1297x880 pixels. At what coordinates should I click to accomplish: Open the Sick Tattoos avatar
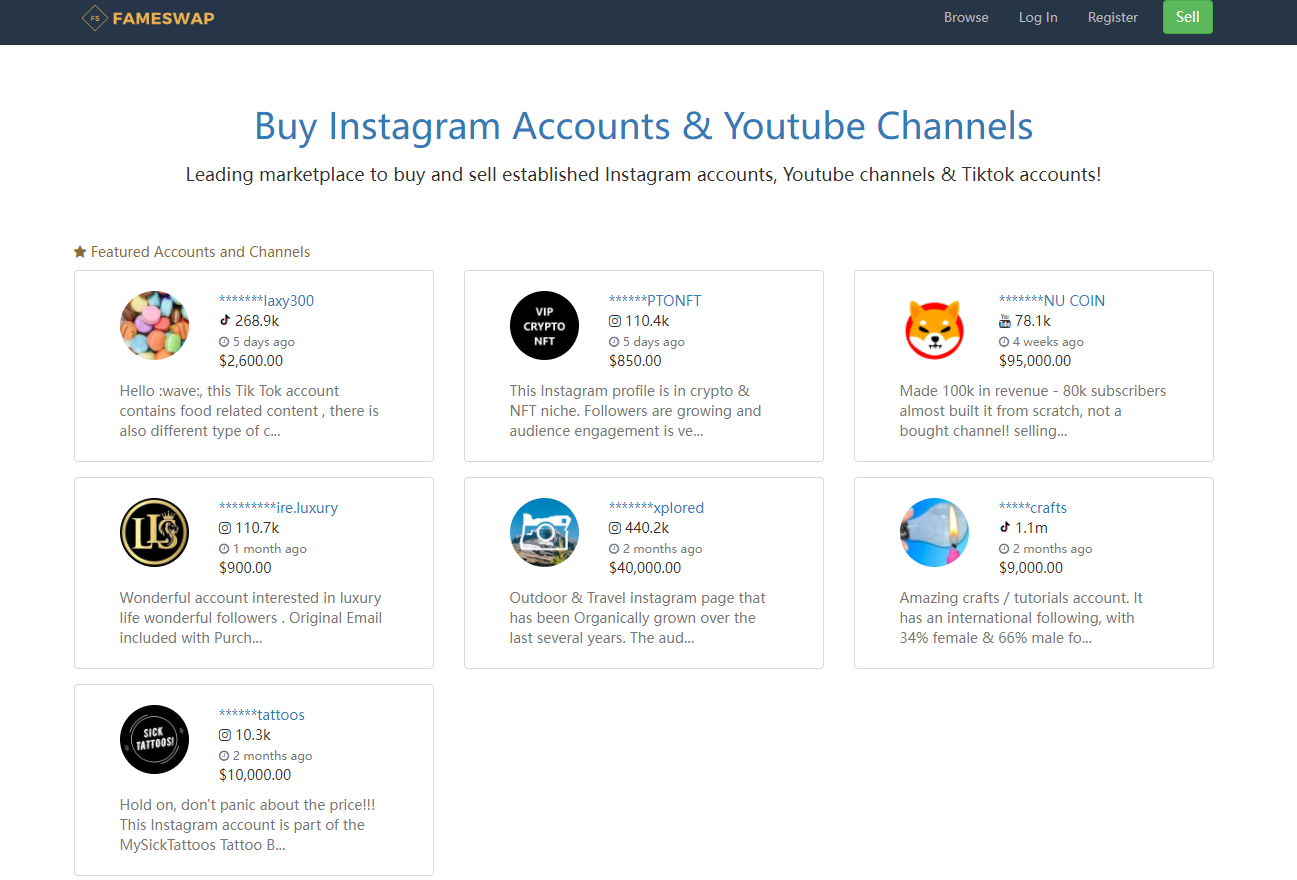[x=154, y=739]
